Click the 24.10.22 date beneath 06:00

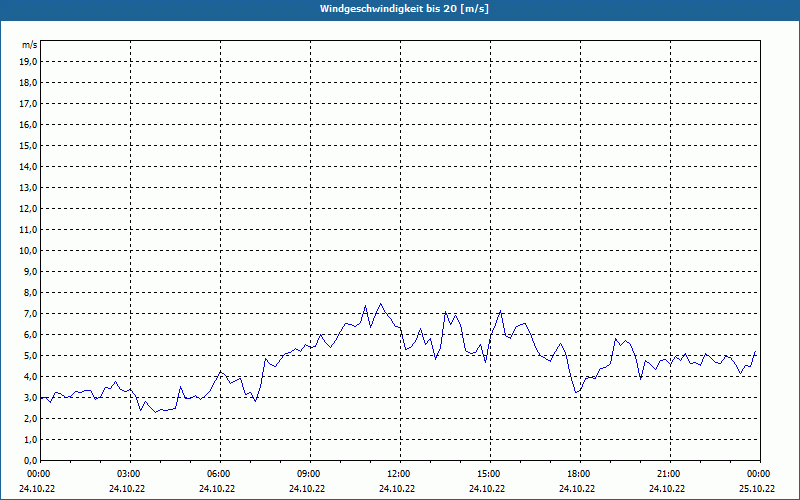[x=217, y=489]
